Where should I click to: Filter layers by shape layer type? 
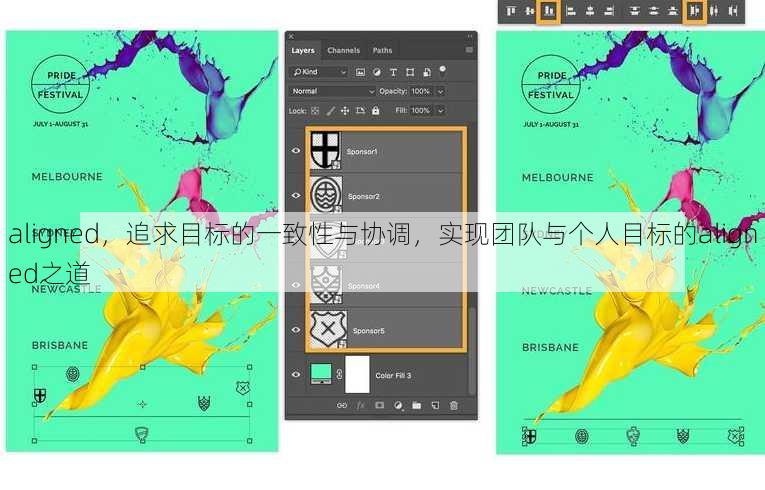(x=410, y=72)
